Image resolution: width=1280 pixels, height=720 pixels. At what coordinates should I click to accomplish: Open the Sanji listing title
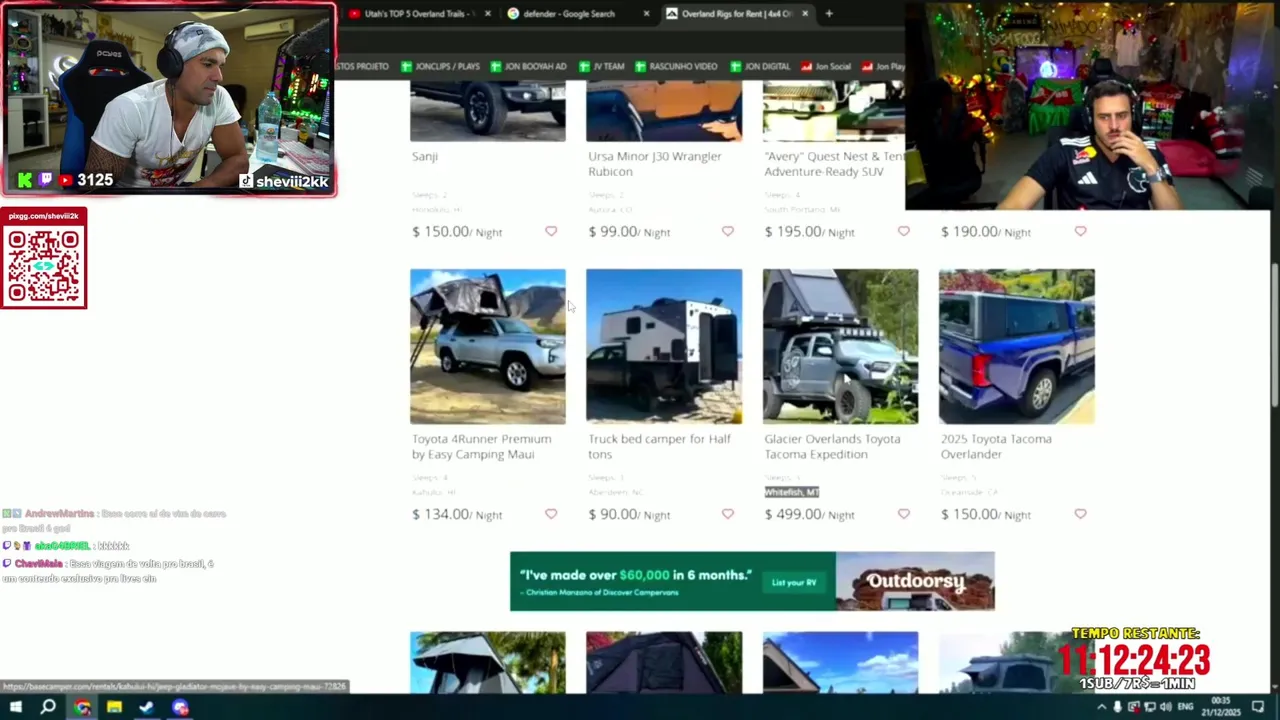tap(425, 156)
